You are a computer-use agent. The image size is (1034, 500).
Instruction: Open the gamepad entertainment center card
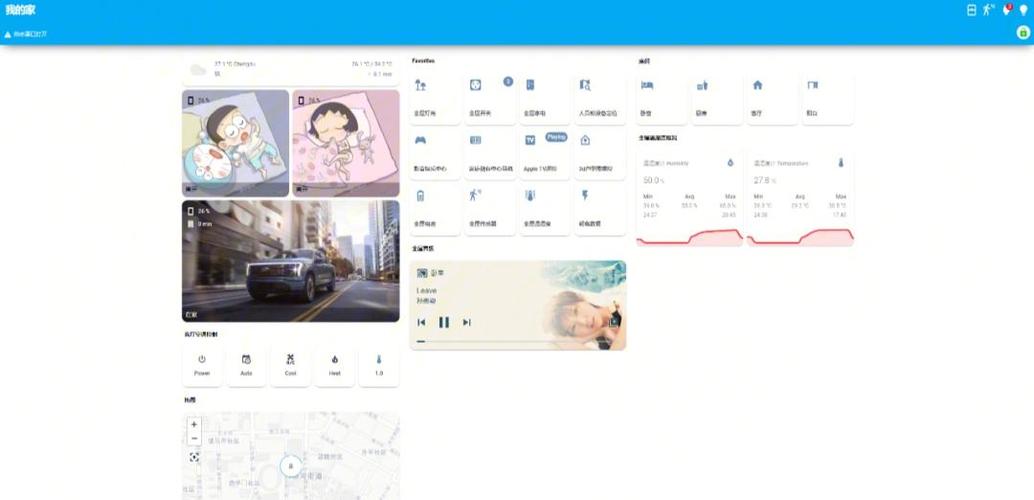click(x=435, y=154)
